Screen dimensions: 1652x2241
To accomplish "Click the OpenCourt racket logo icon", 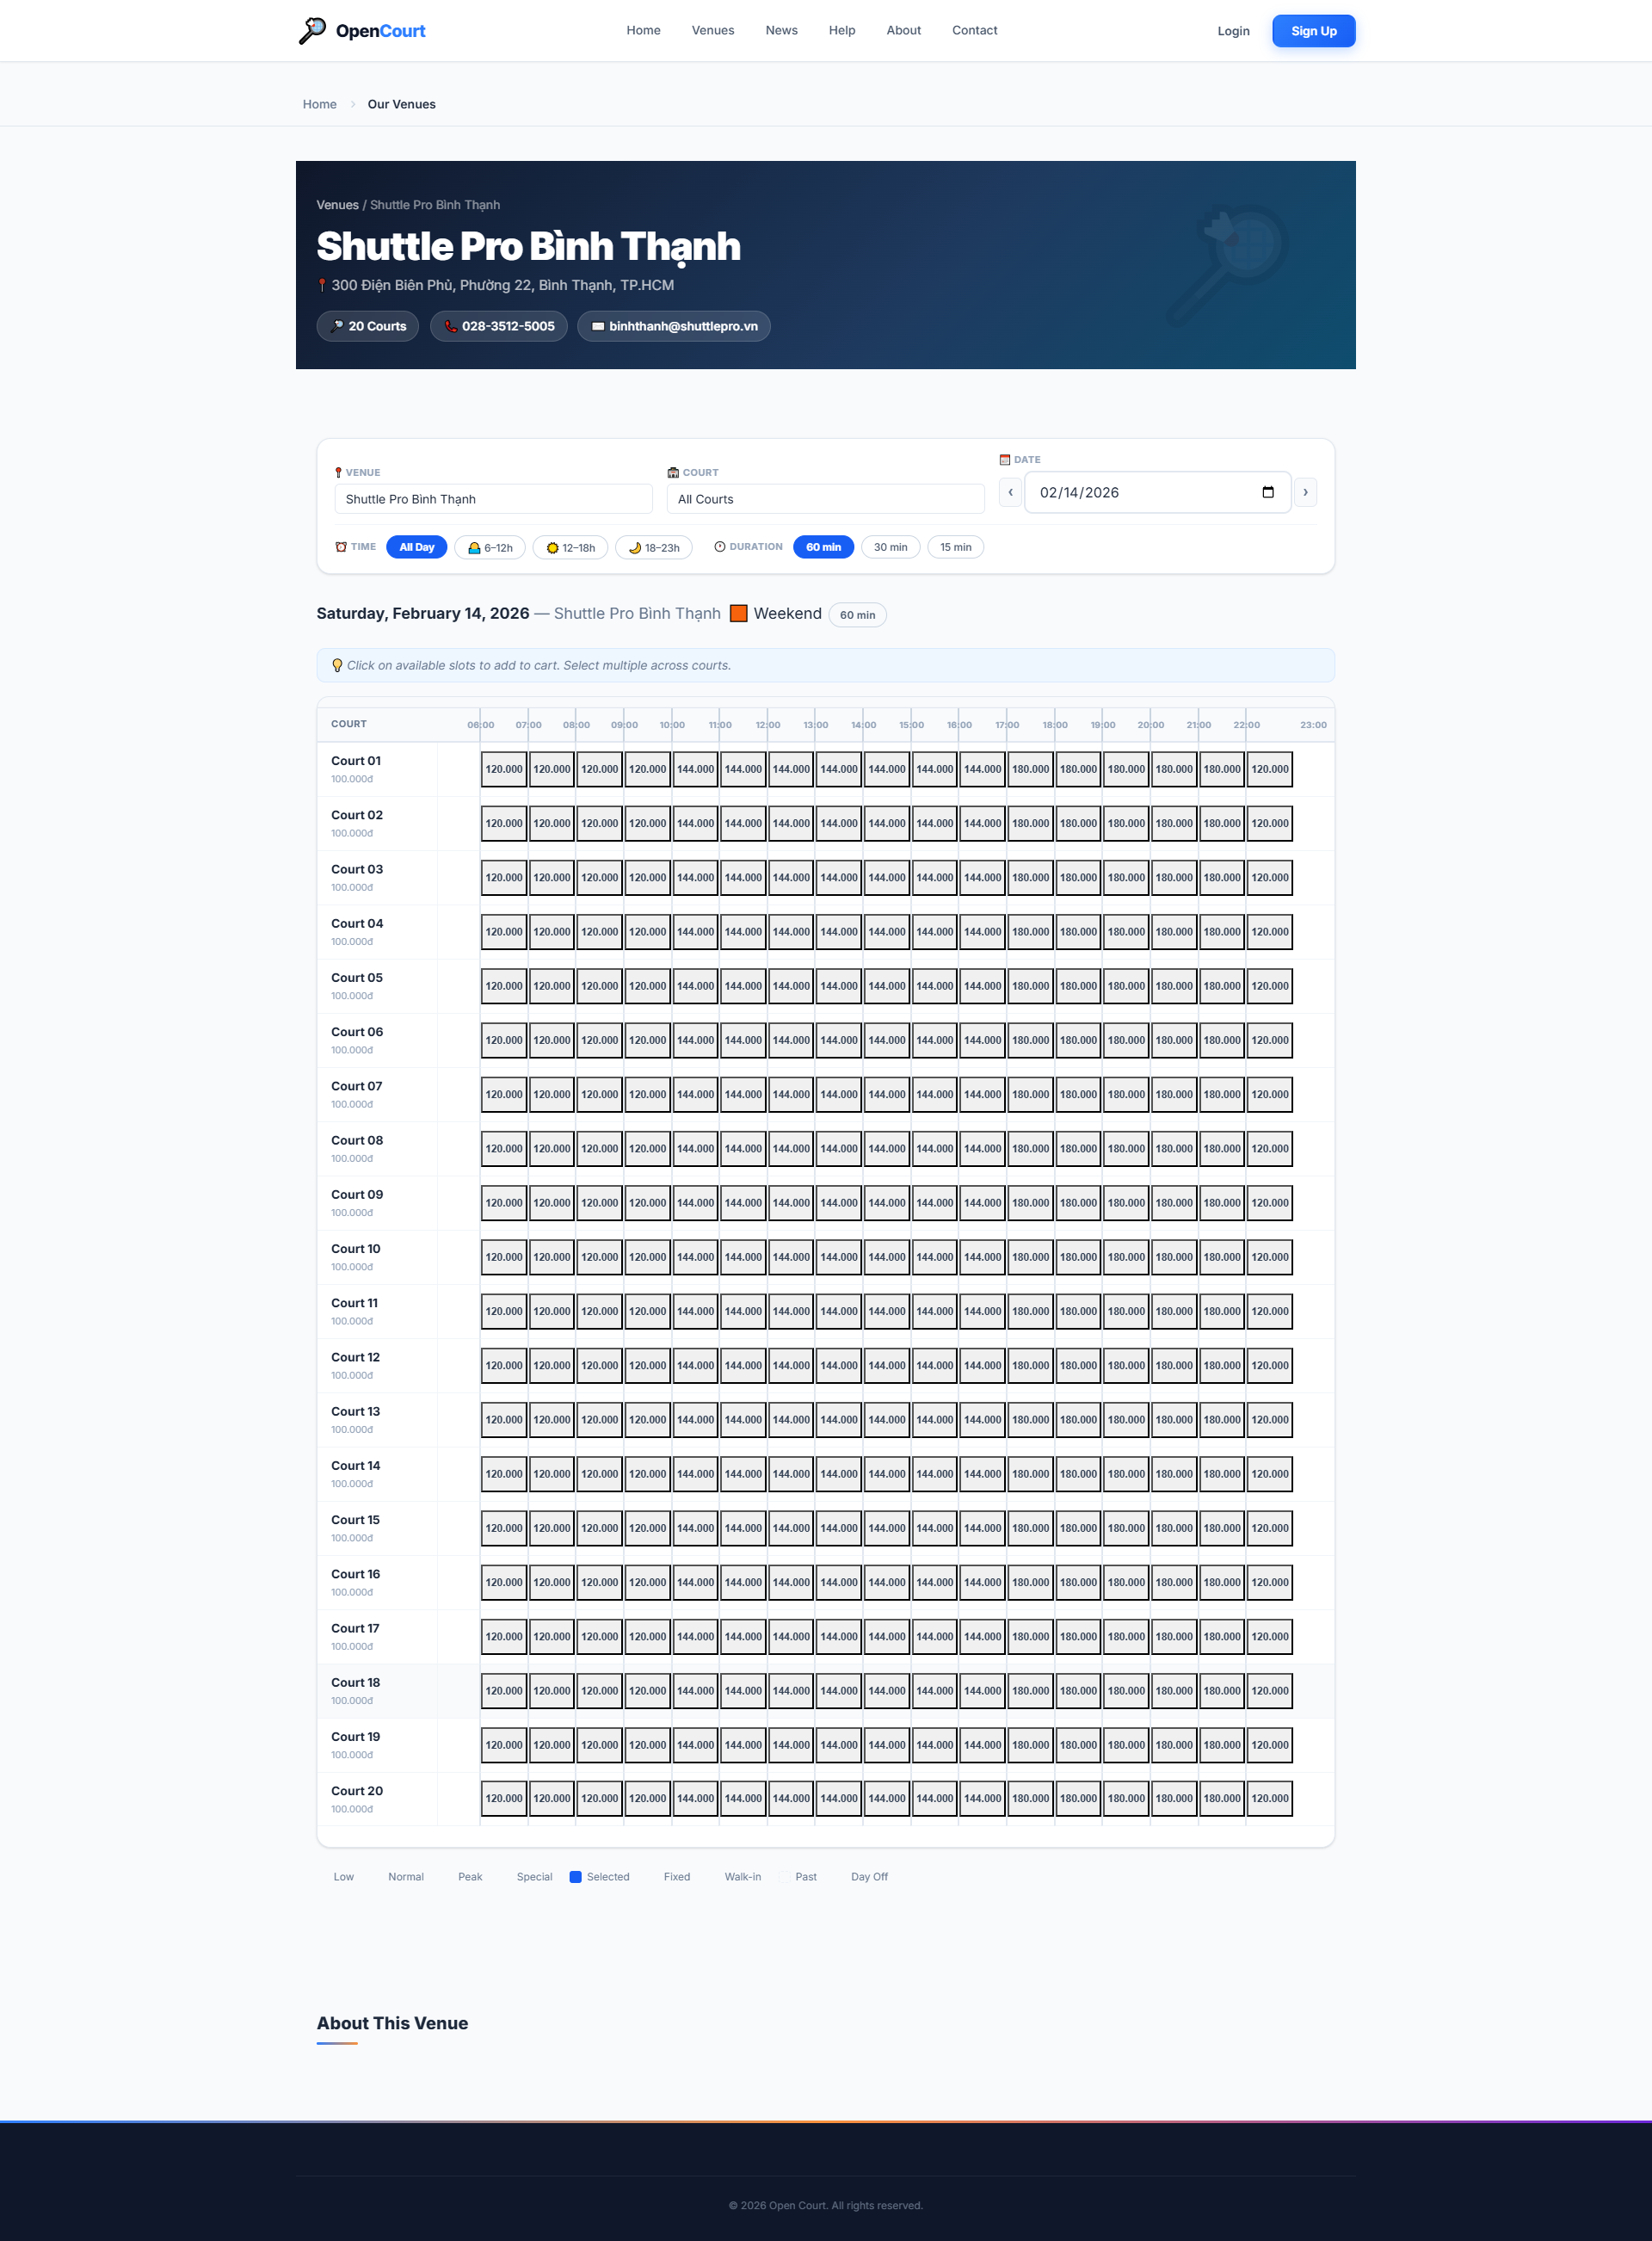I will coord(312,30).
